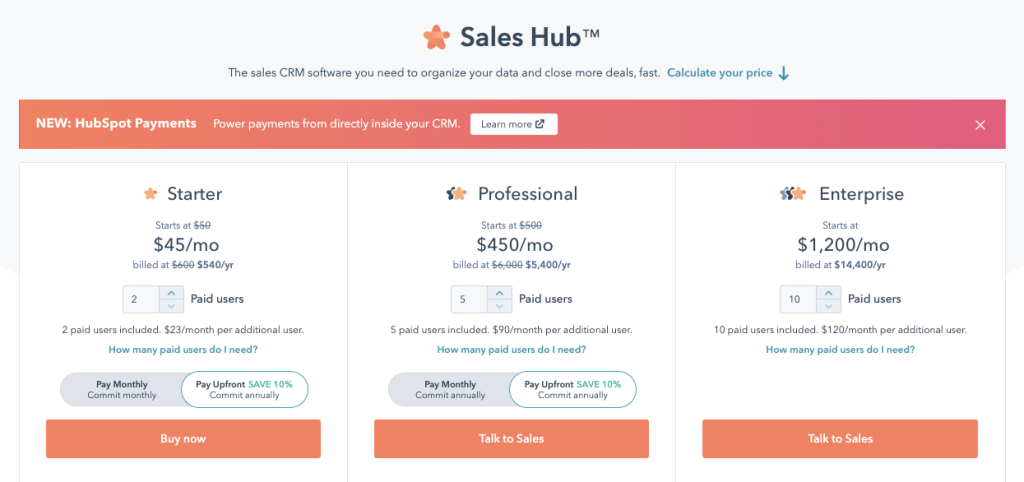Switch Professional plan to Pay Monthly

point(450,390)
